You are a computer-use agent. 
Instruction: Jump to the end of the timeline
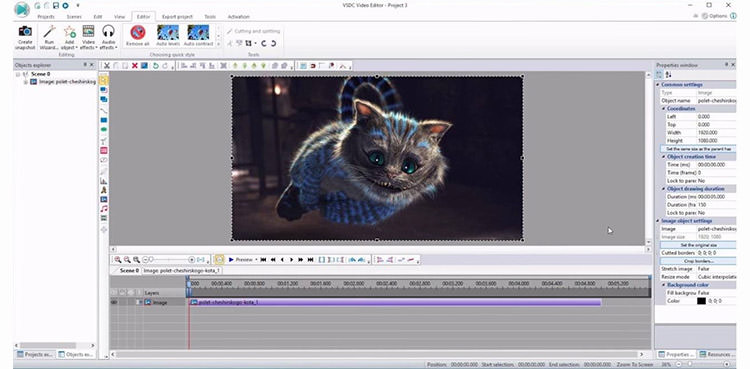pos(310,259)
